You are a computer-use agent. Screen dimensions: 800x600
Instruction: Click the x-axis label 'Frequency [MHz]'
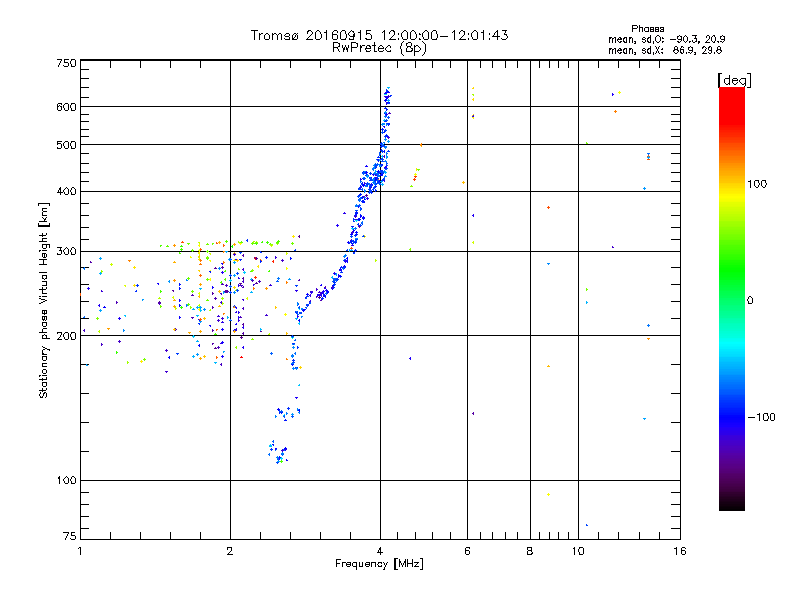379,563
